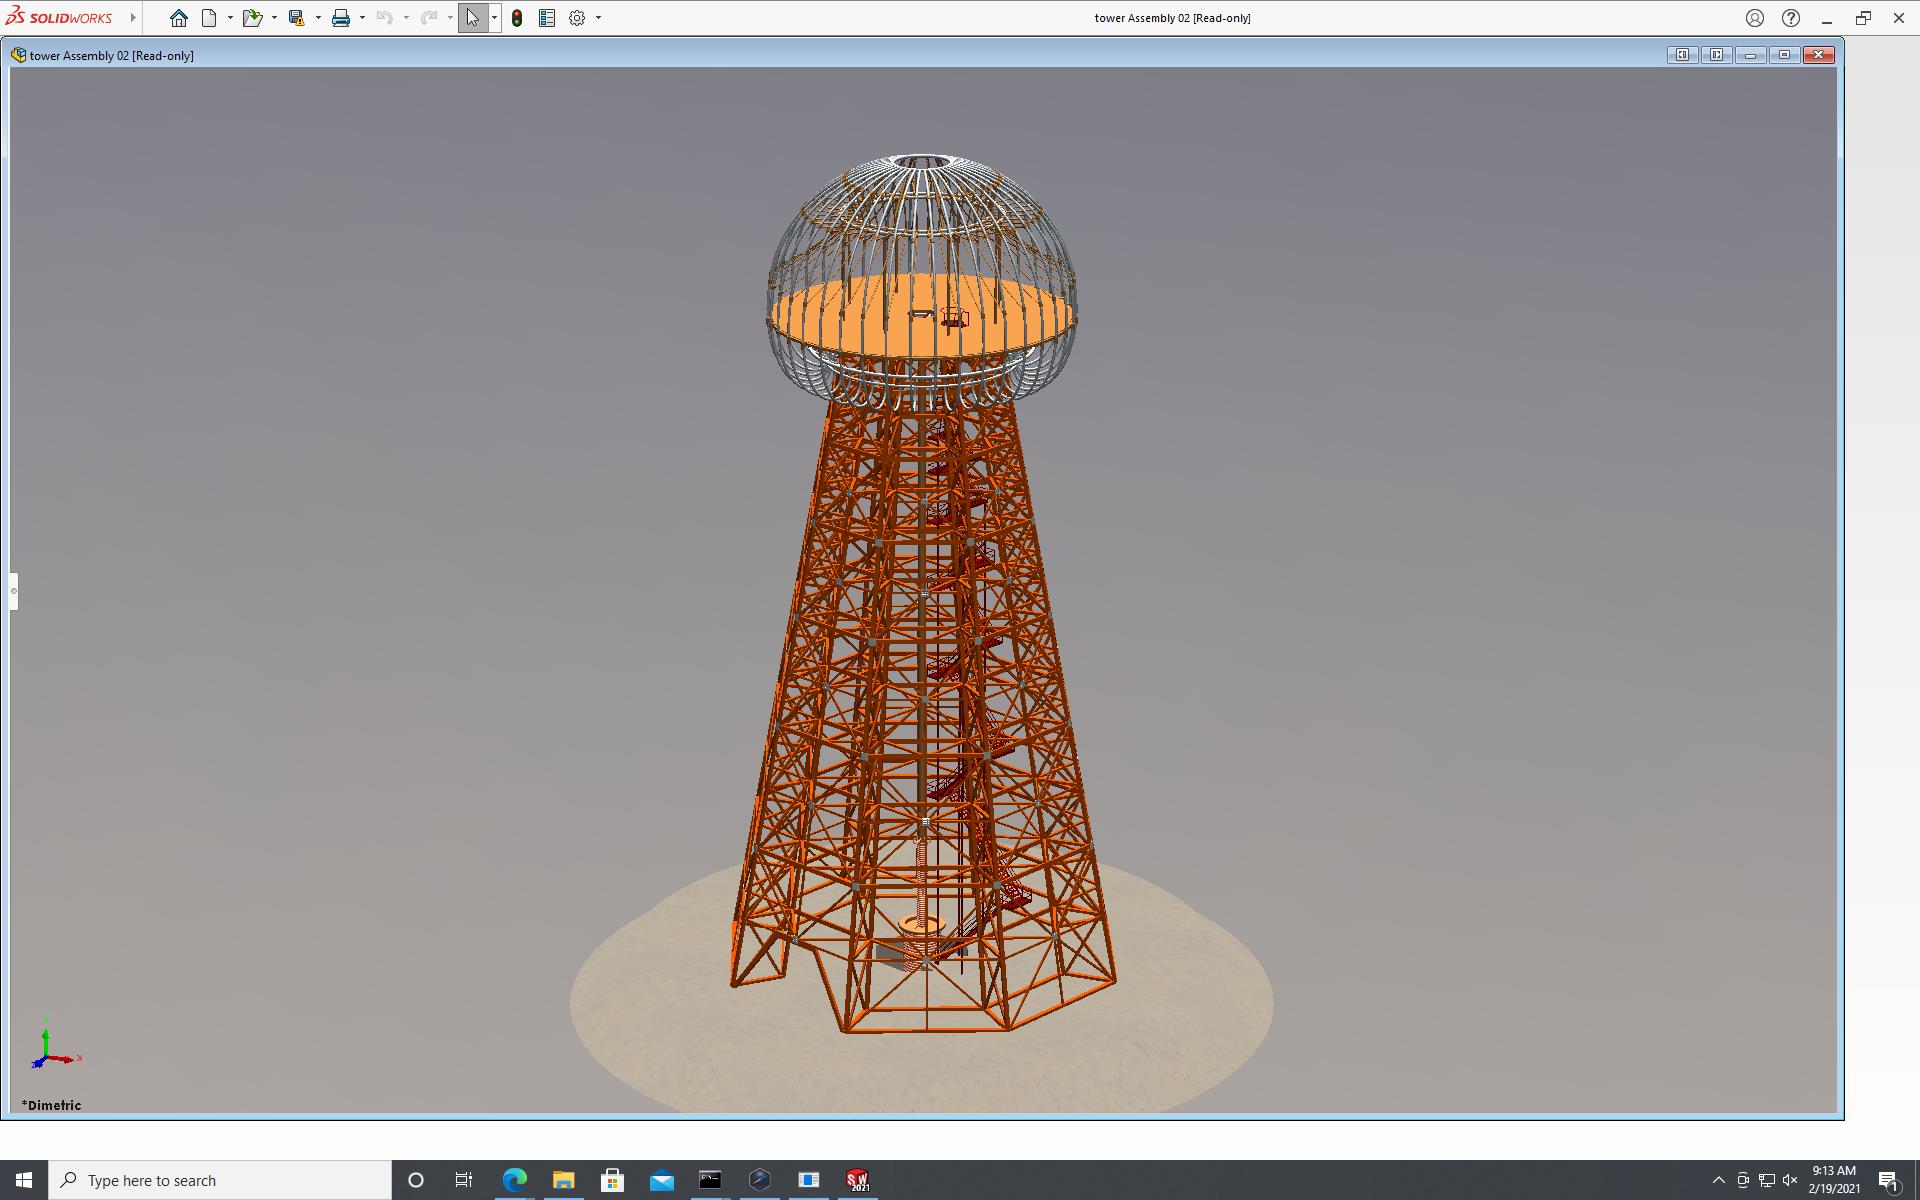1920x1200 pixels.
Task: Open the New document dropdown arrow
Action: click(230, 18)
